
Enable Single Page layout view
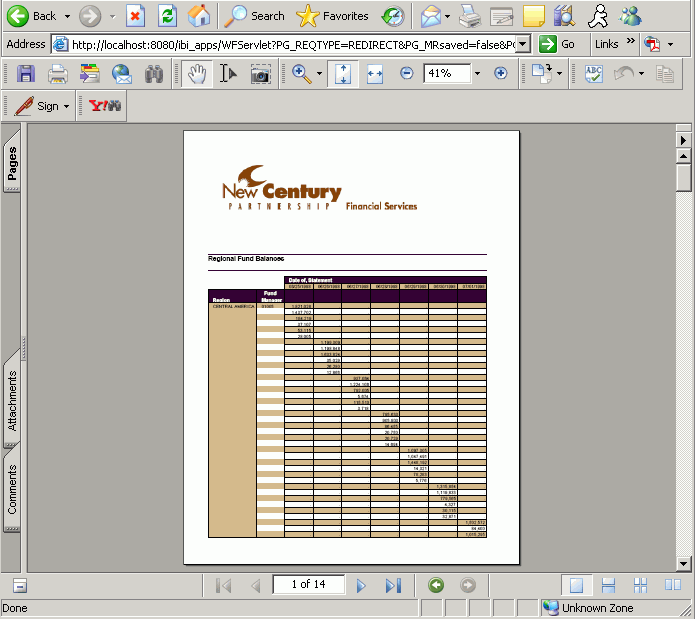[x=576, y=585]
